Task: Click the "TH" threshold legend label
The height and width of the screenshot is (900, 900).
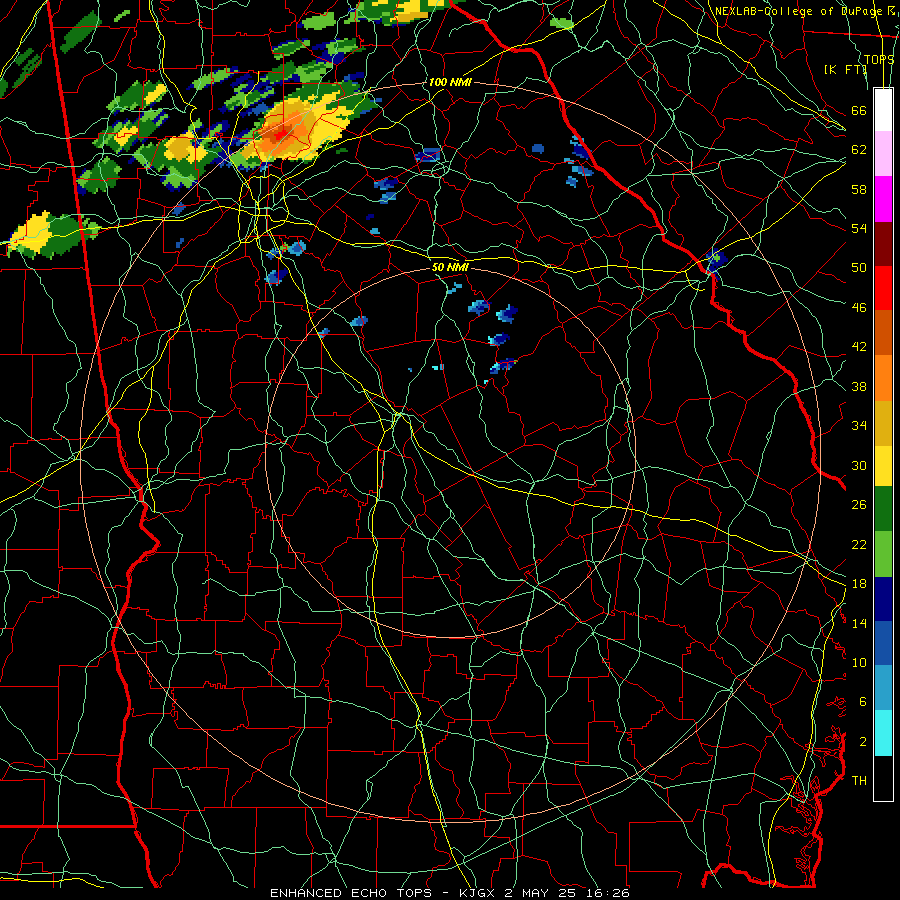Action: [859, 781]
